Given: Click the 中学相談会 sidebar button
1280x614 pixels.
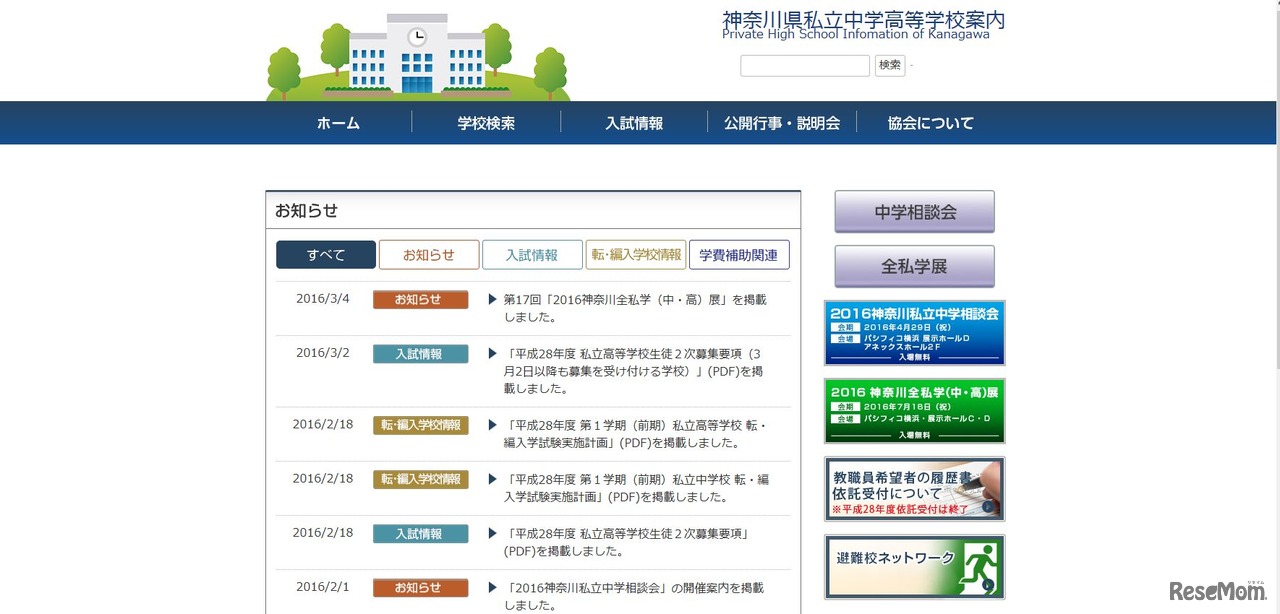Looking at the screenshot, I should point(913,211).
